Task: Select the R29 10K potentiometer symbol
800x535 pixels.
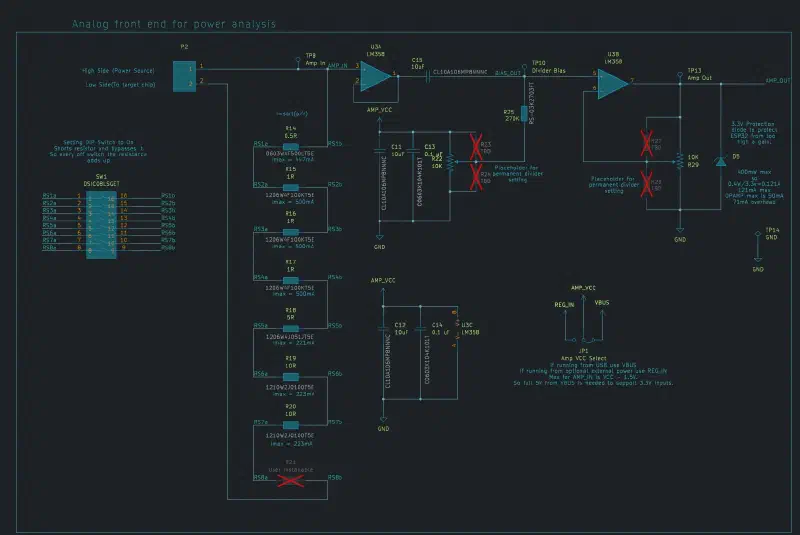Action: pos(680,162)
